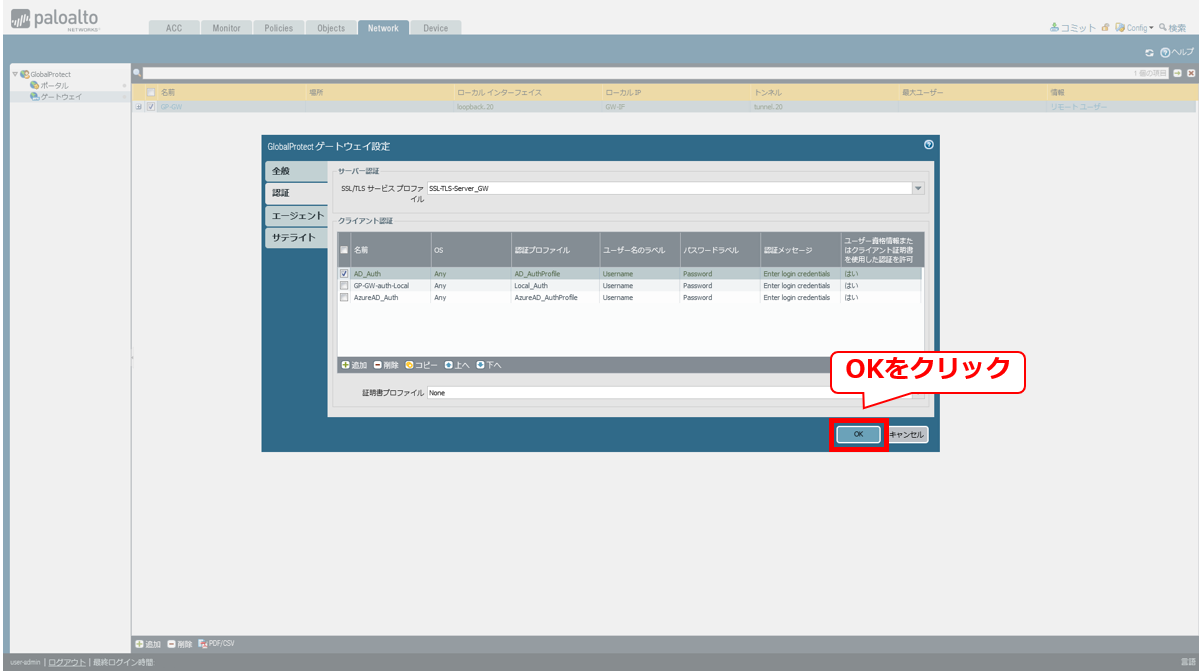Switch to the エージェント dialog tab
1202x671 pixels.
point(296,216)
